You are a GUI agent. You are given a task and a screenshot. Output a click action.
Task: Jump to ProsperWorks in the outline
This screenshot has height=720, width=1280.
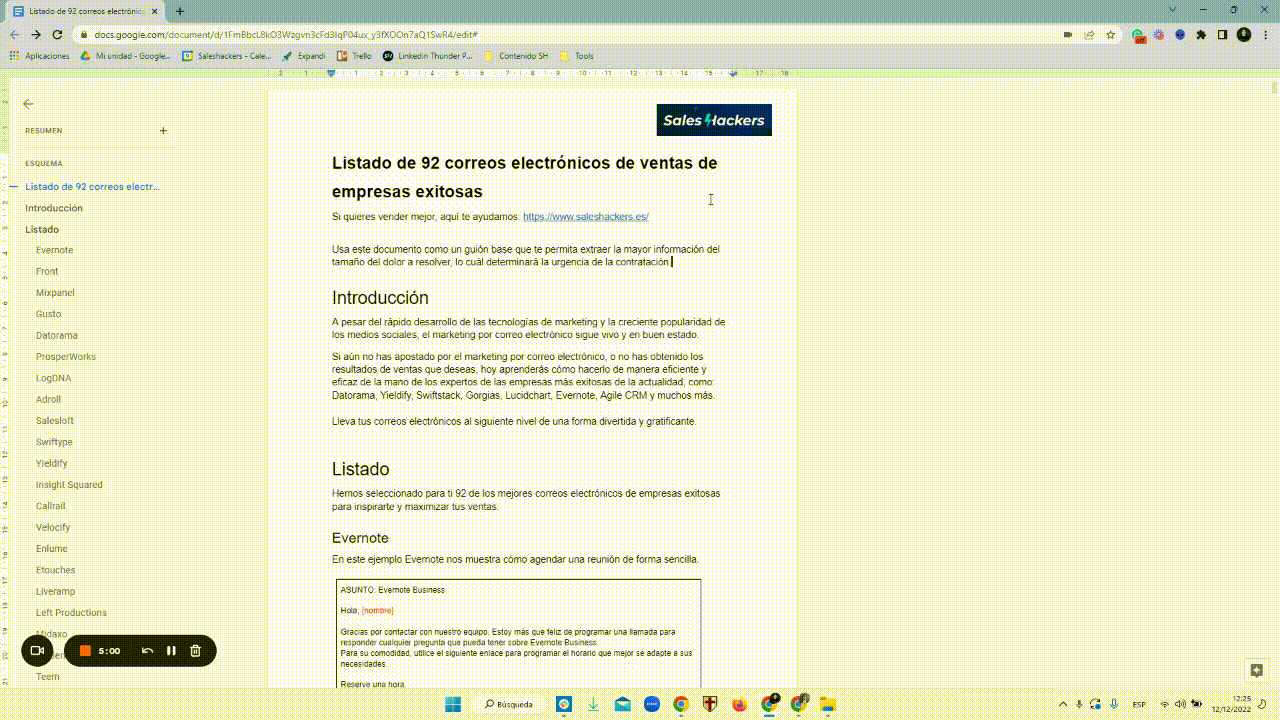pyautogui.click(x=66, y=357)
